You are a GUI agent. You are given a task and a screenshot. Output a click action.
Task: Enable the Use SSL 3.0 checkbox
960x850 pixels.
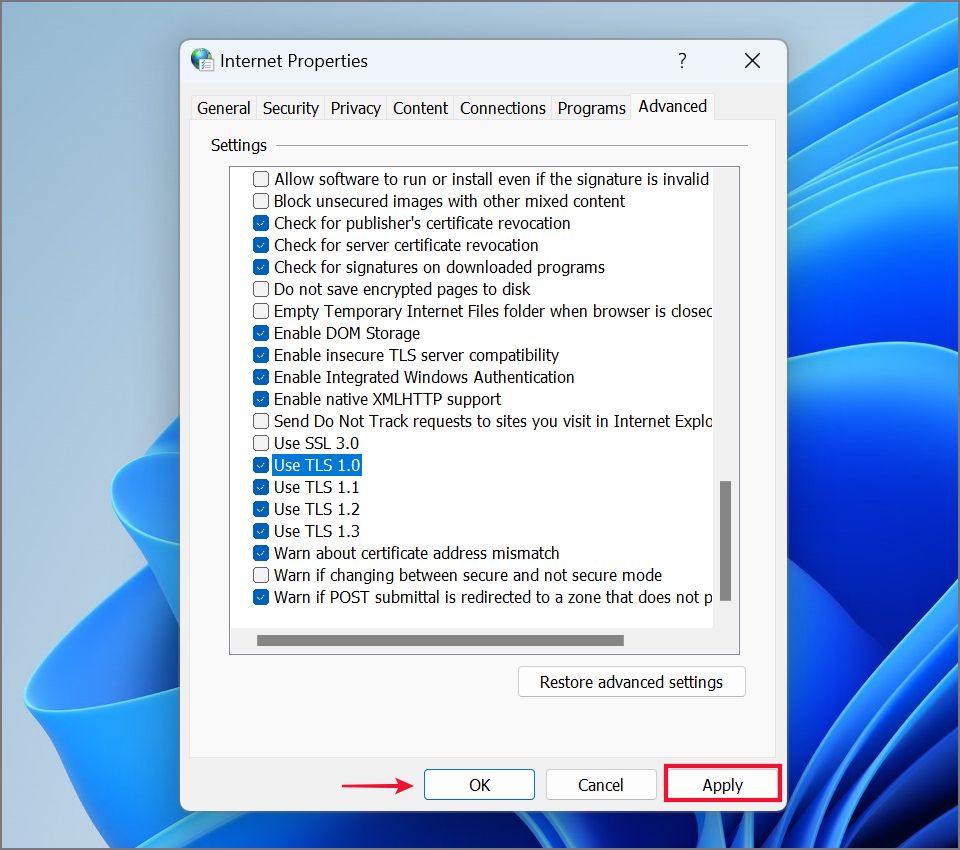click(x=261, y=443)
